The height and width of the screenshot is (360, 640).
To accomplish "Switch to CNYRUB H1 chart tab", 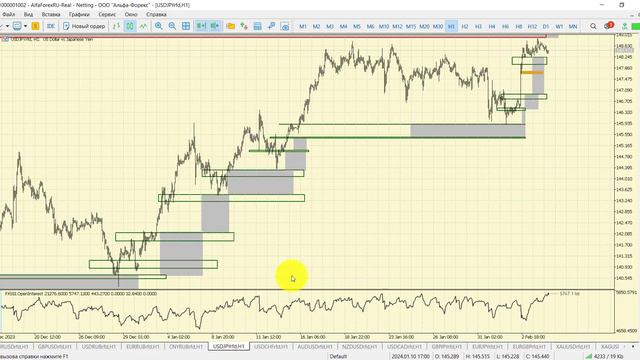I will pyautogui.click(x=186, y=347).
